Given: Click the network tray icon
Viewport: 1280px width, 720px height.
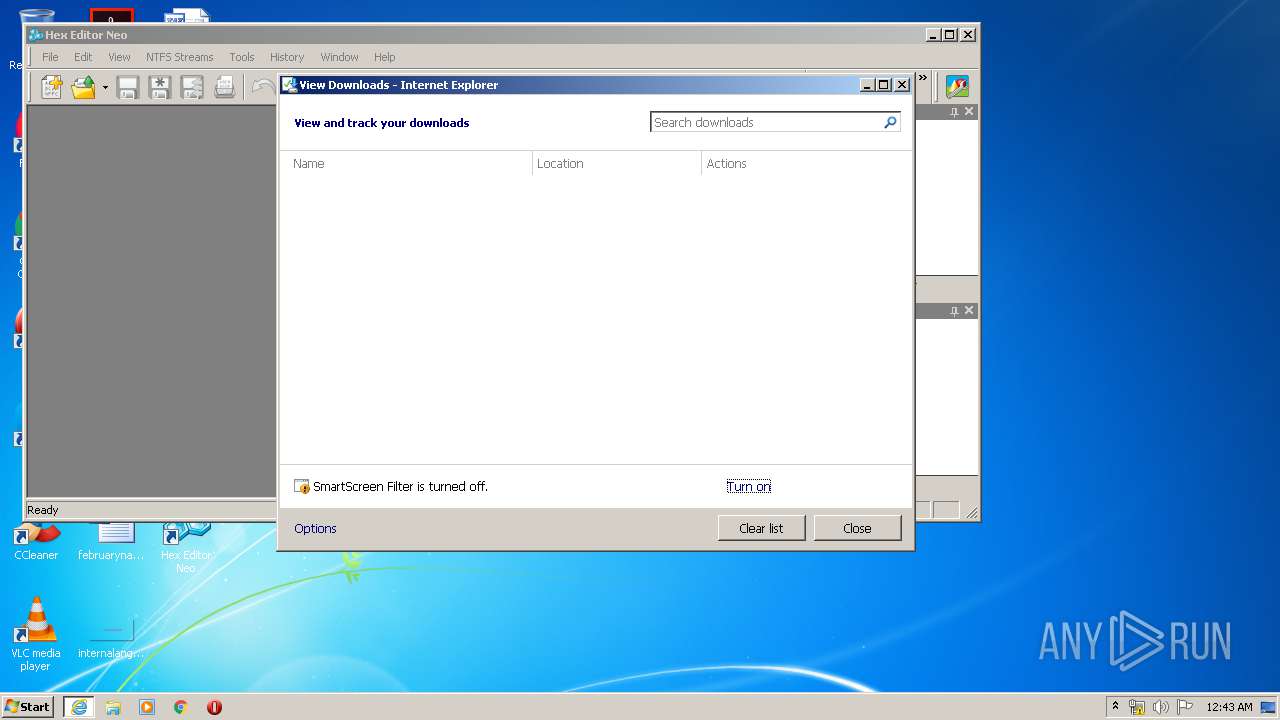Looking at the screenshot, I should (1137, 707).
